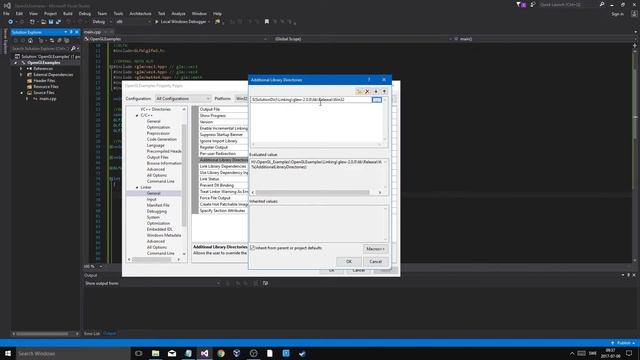The height and width of the screenshot is (360, 640).
Task: Click OK in Additional Library Directories dialog
Action: pyautogui.click(x=349, y=262)
